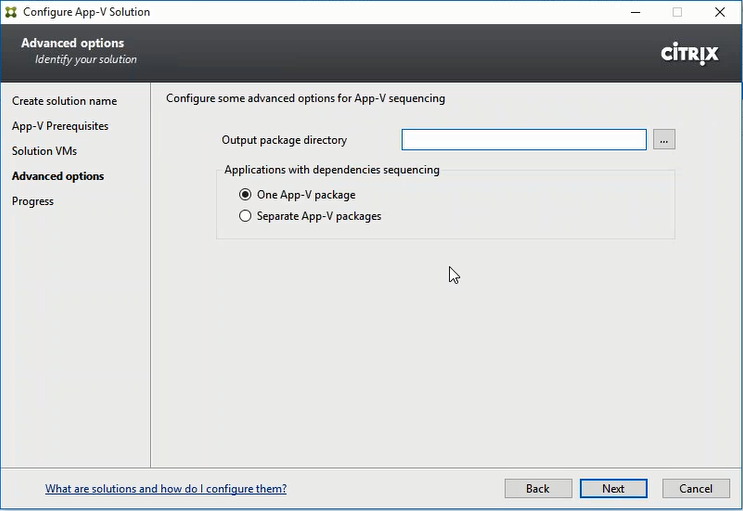Click the 'Advanced options' header title
The width and height of the screenshot is (743, 511).
point(73,43)
